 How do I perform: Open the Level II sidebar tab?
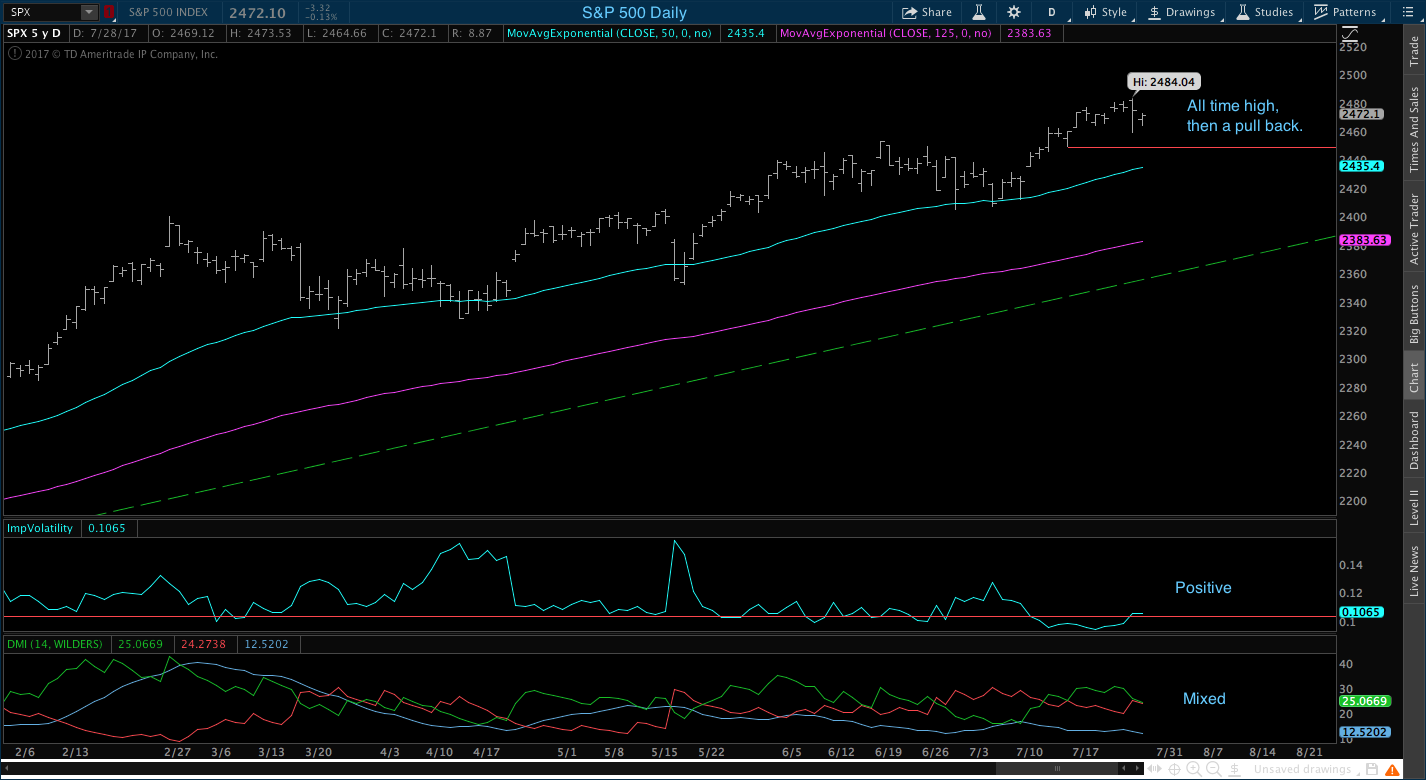[1414, 507]
